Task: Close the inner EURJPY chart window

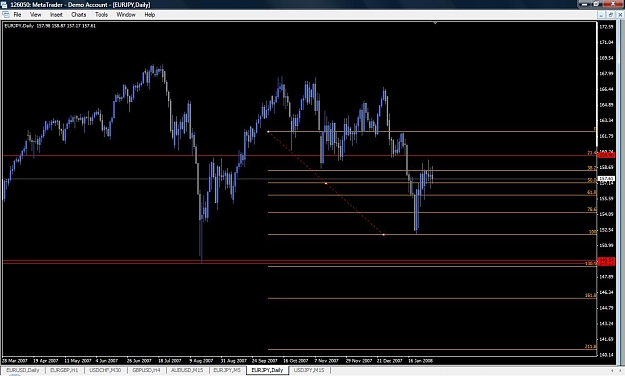Action: pos(620,15)
